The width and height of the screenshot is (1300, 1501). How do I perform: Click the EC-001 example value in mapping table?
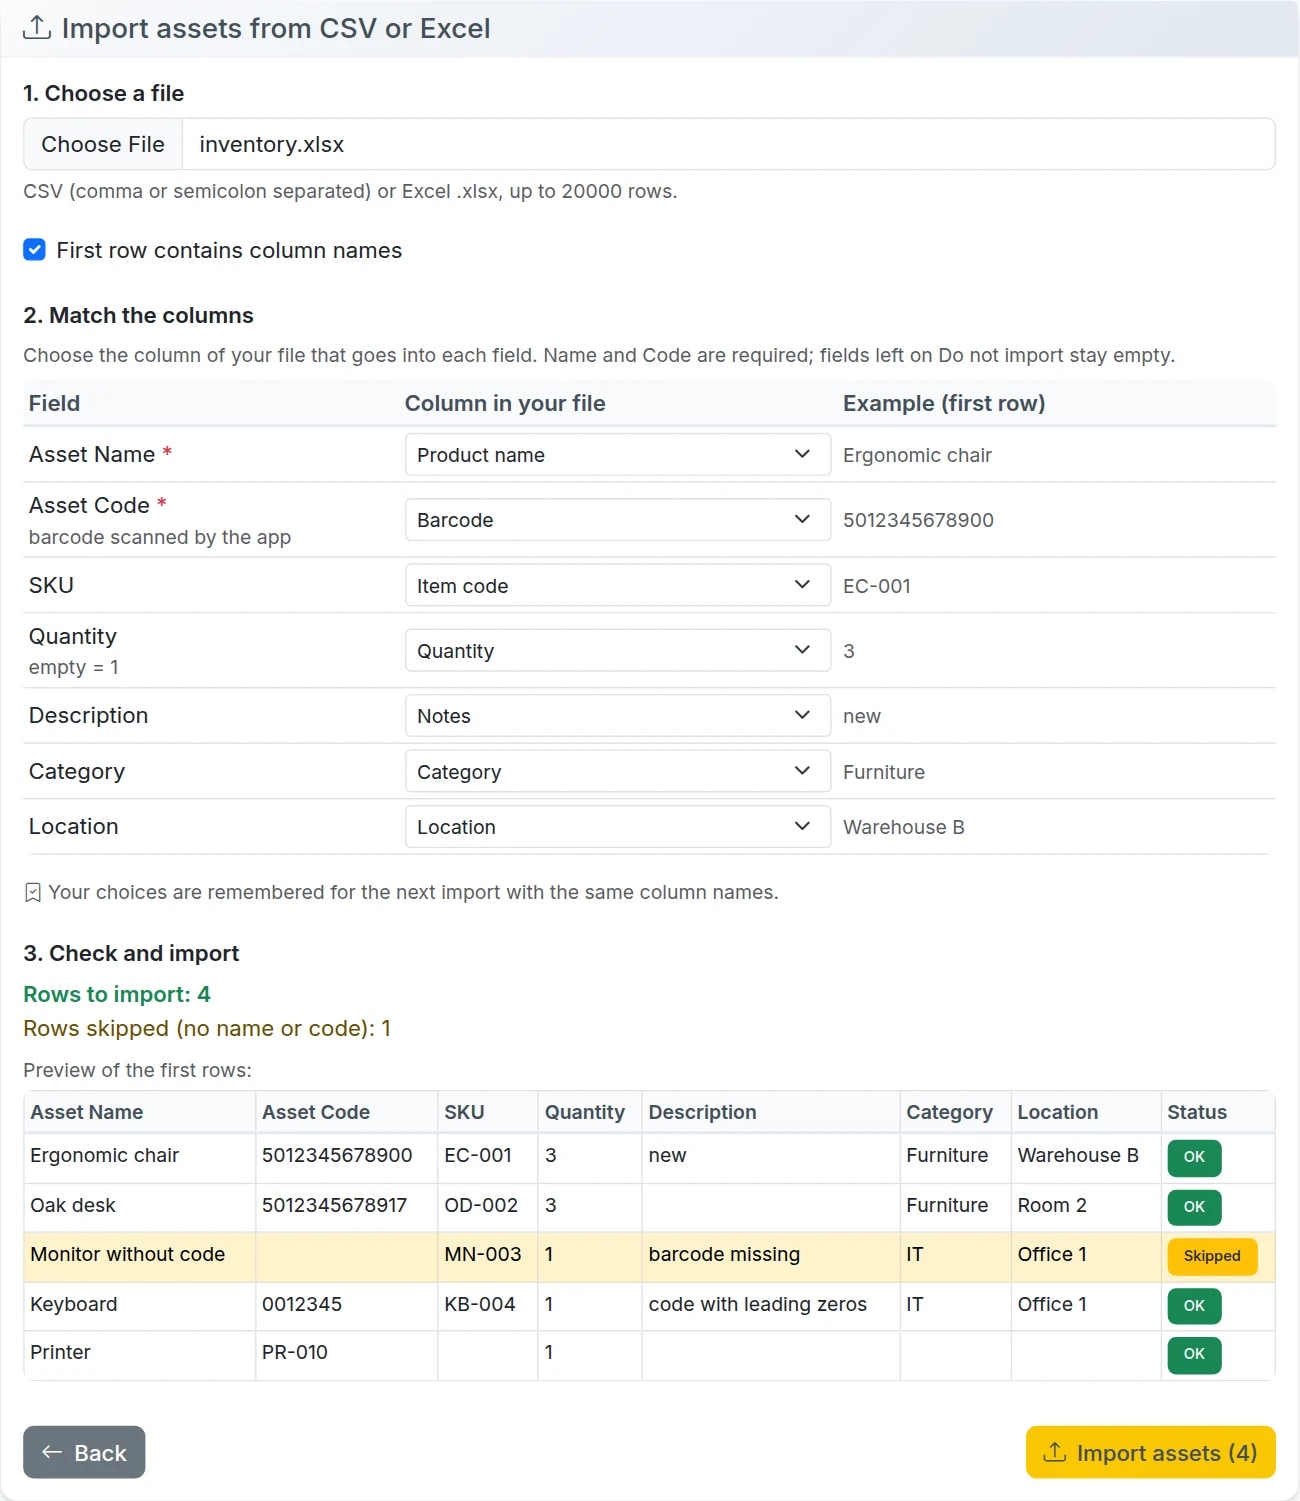pyautogui.click(x=877, y=586)
